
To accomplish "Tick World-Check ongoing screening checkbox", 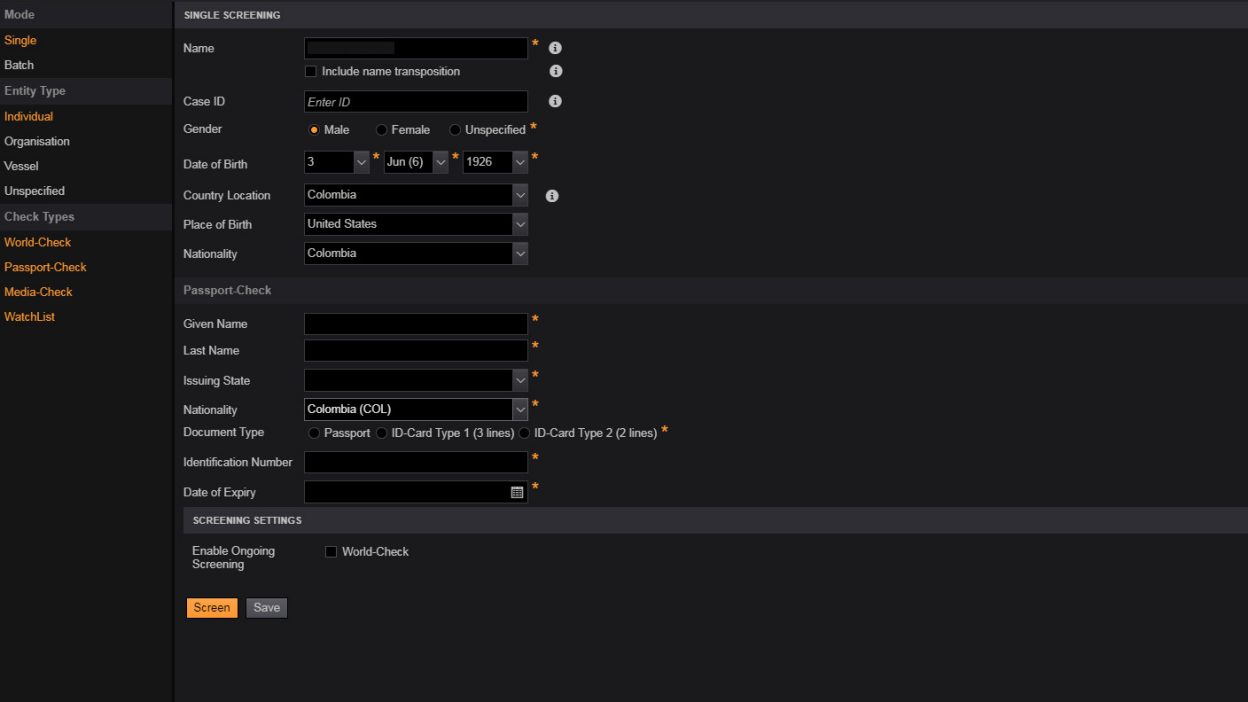I will (331, 552).
